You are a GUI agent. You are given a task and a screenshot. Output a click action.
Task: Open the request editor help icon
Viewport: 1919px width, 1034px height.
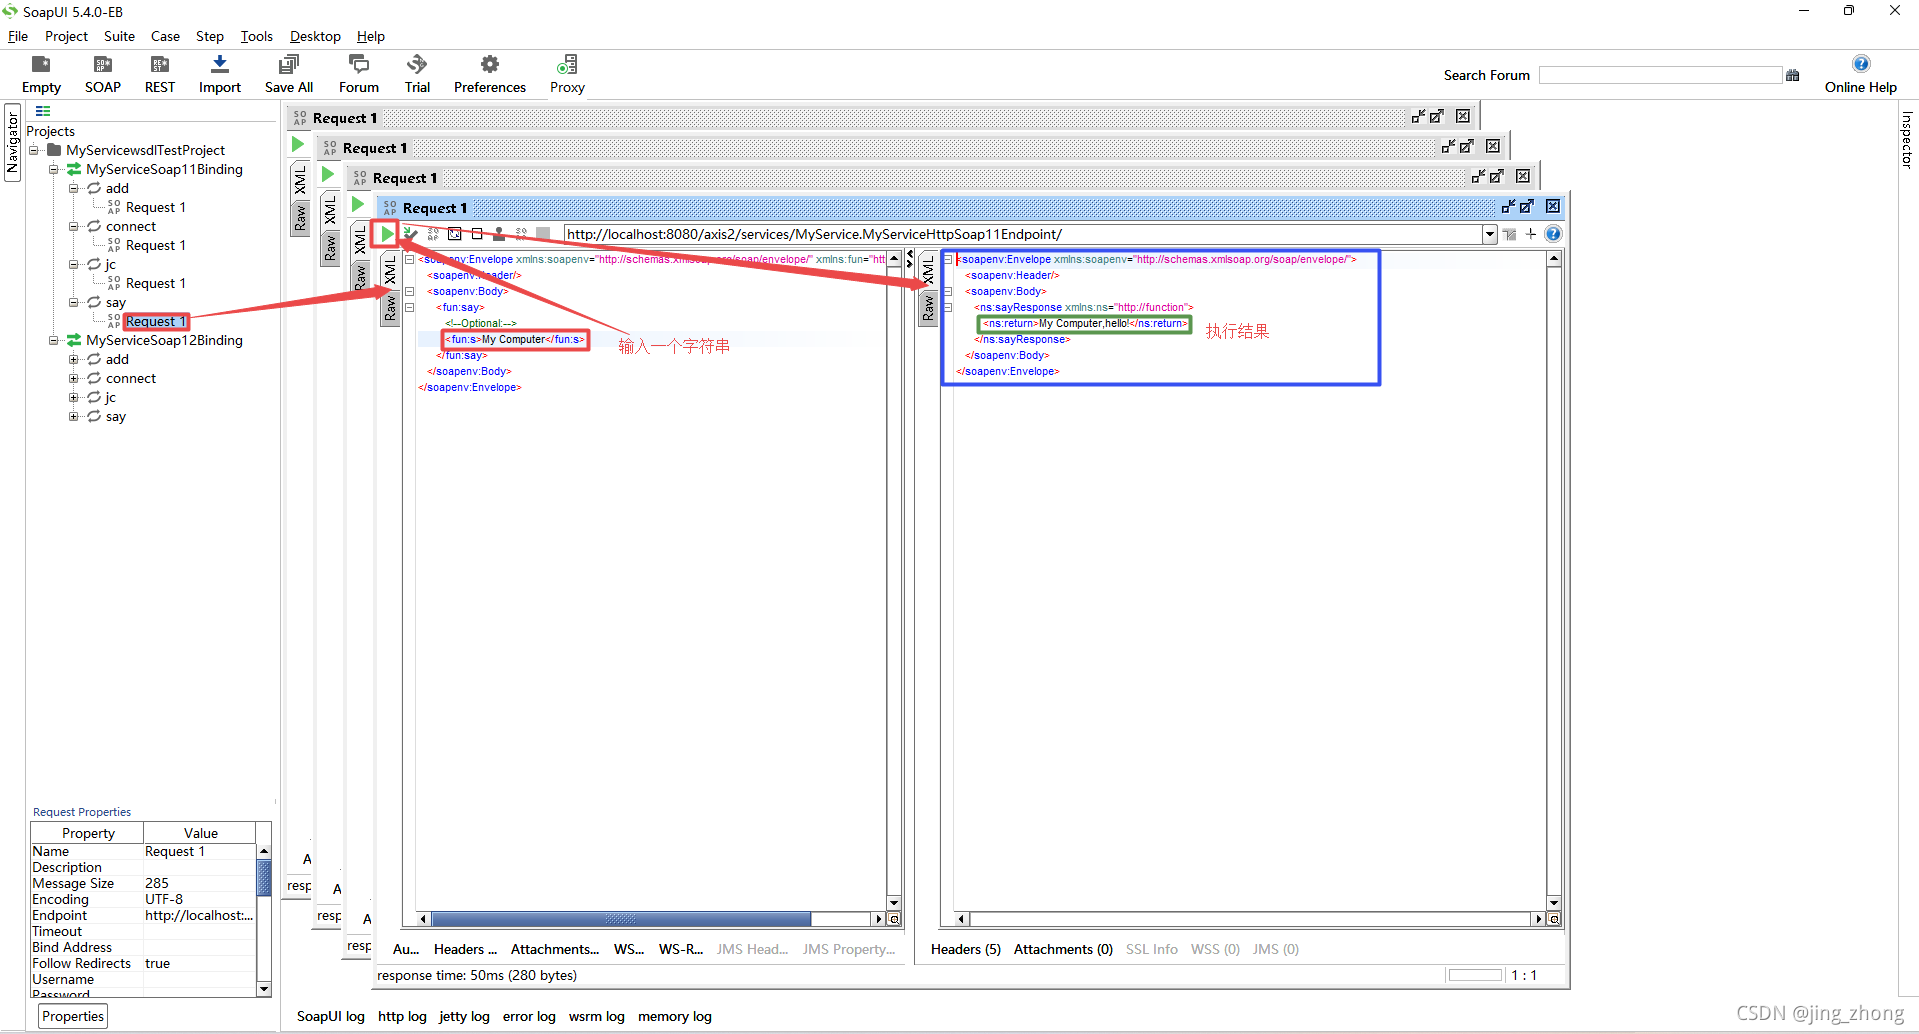coord(1553,234)
